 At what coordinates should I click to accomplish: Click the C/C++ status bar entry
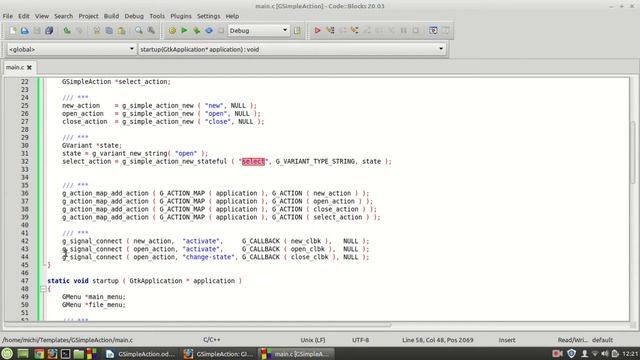click(x=212, y=340)
